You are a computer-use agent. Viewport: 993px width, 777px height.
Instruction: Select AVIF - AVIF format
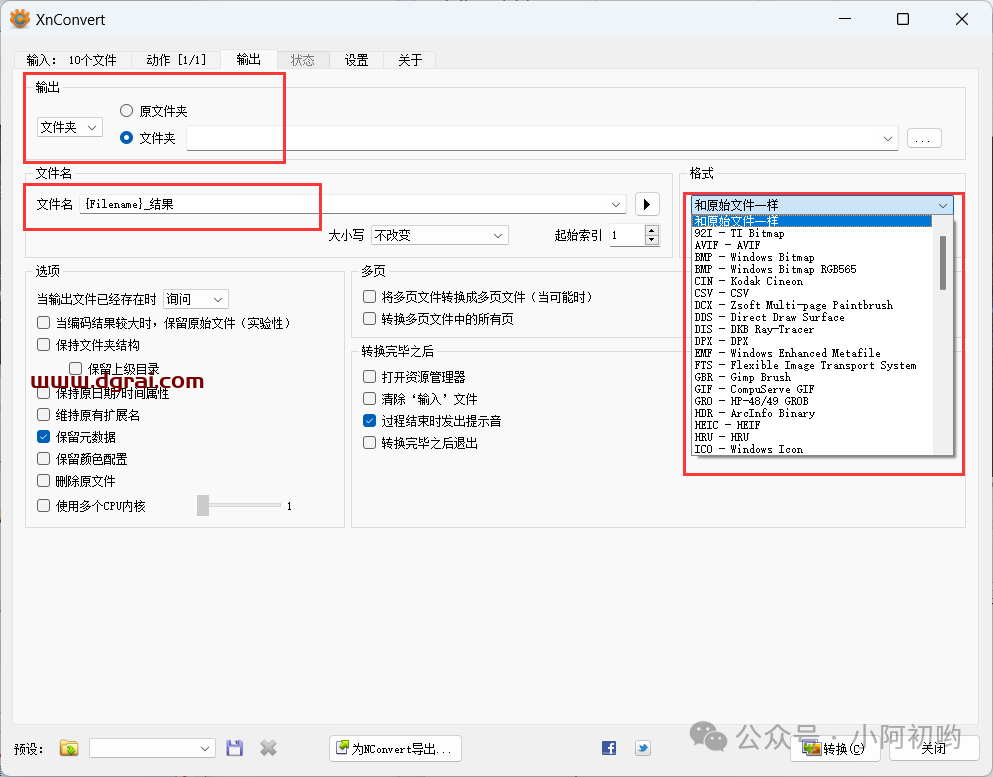812,245
